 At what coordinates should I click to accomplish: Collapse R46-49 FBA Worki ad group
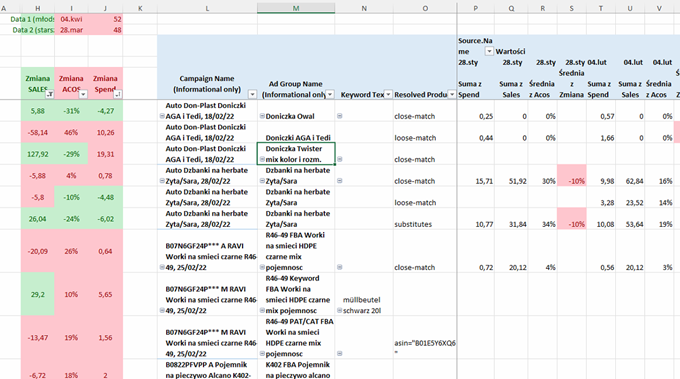click(262, 268)
